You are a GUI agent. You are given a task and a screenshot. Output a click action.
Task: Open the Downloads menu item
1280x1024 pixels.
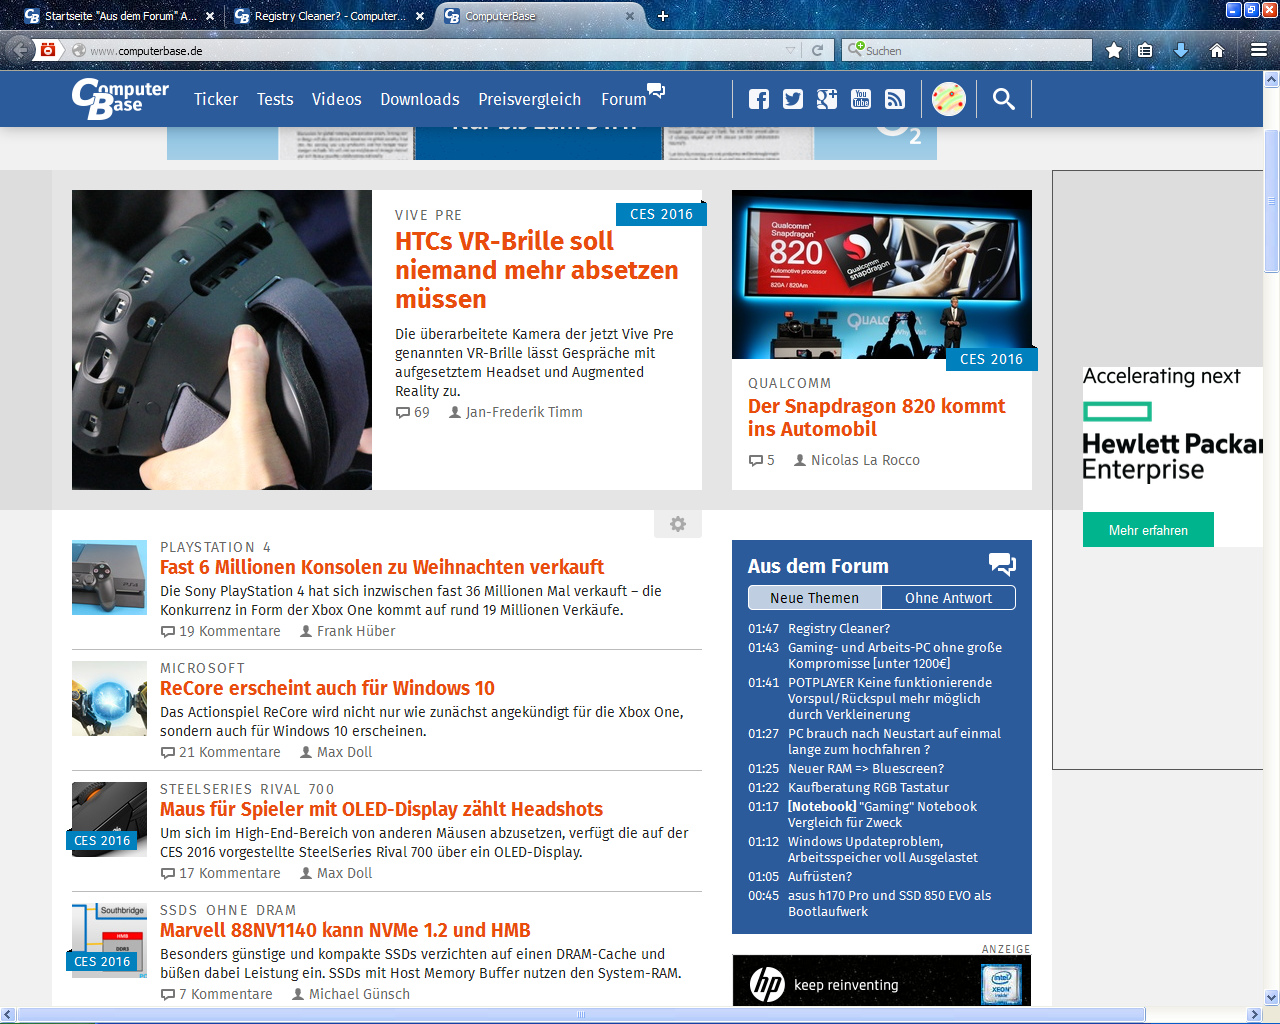pyautogui.click(x=420, y=99)
